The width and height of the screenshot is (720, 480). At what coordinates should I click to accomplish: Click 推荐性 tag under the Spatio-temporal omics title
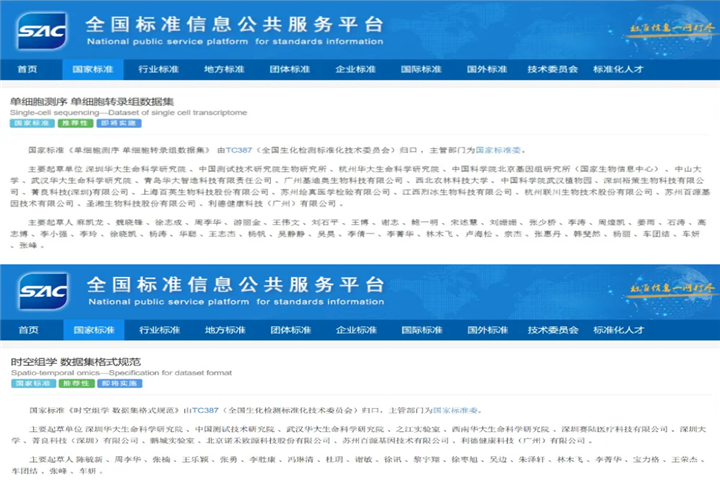(75, 383)
